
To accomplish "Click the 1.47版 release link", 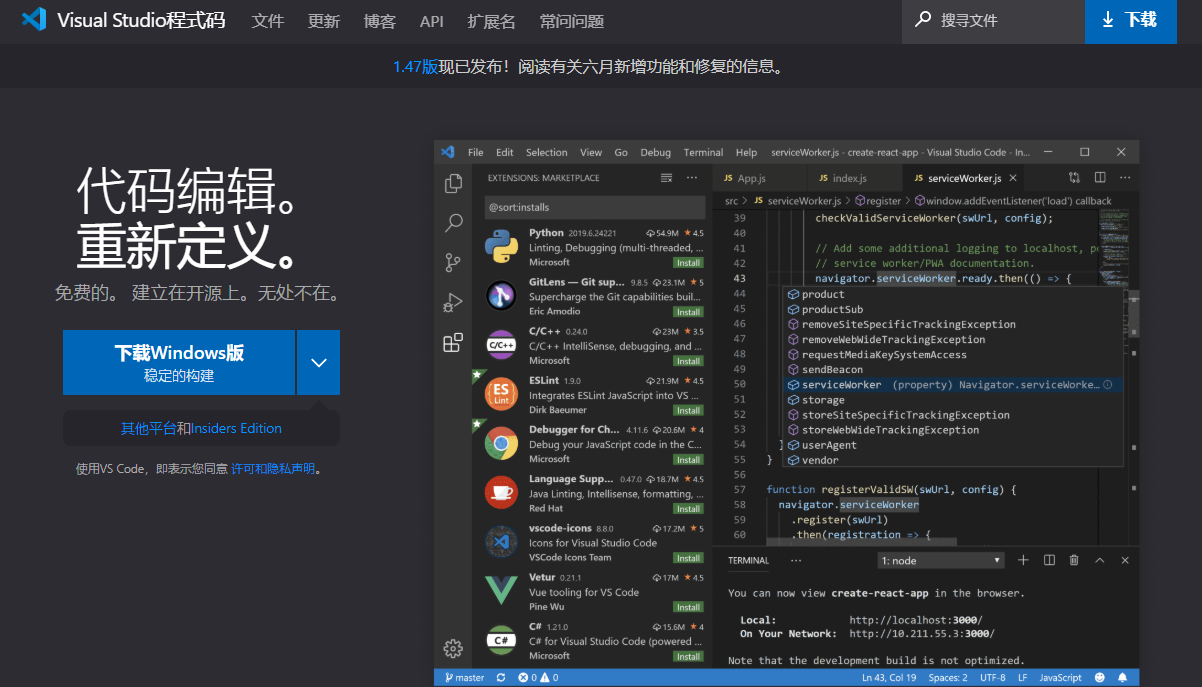I will 415,67.
